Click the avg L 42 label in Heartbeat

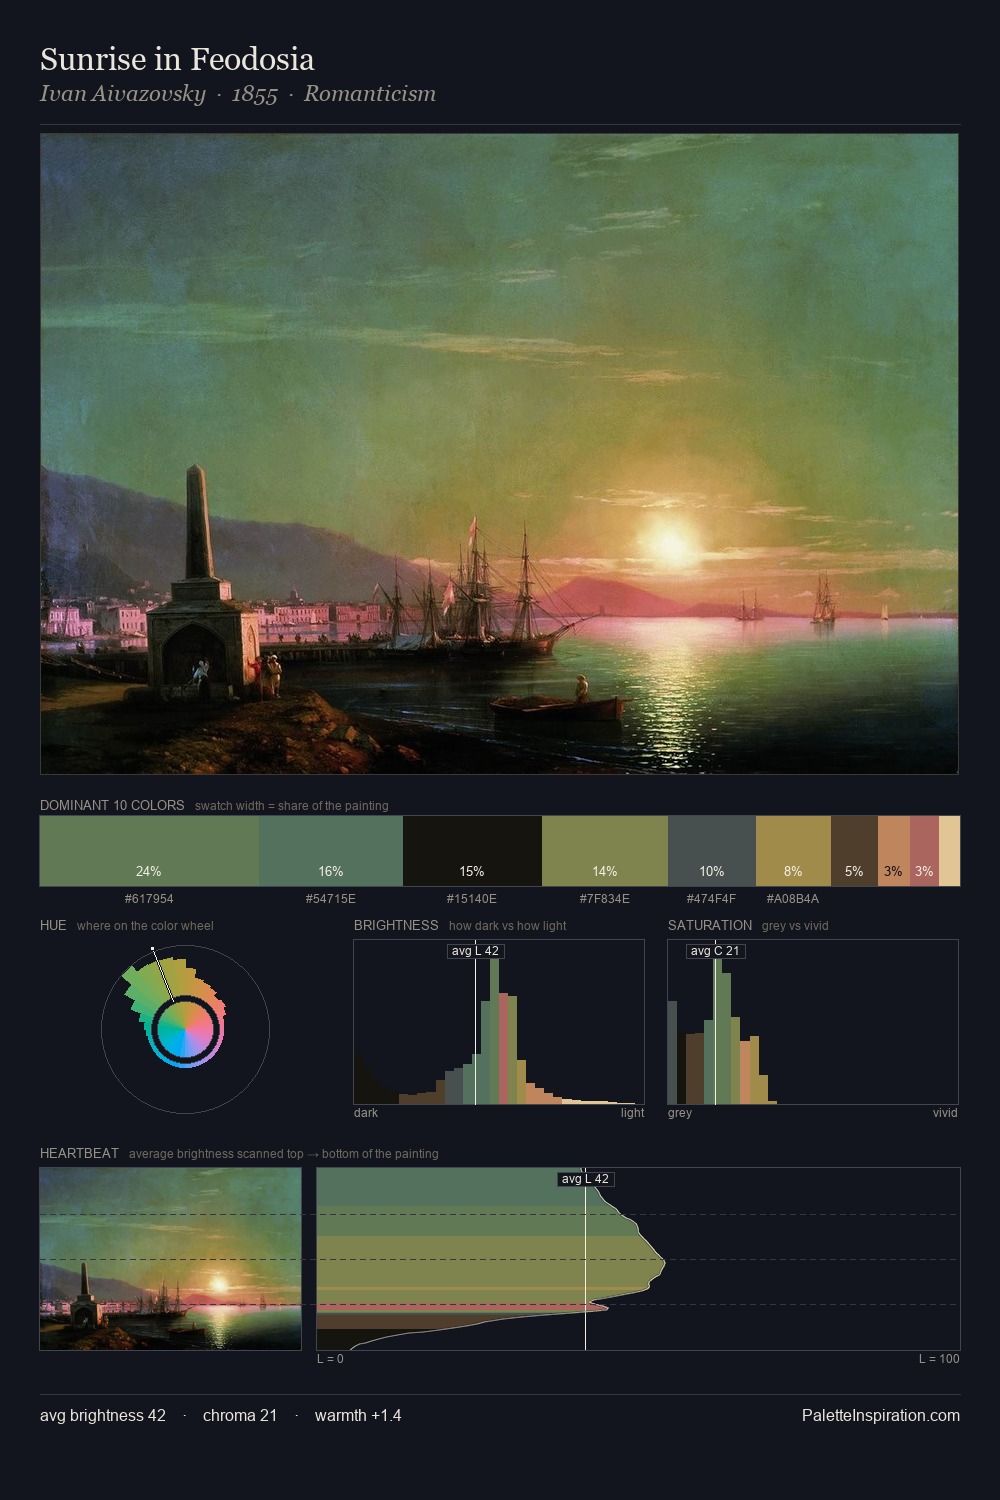[x=585, y=1179]
